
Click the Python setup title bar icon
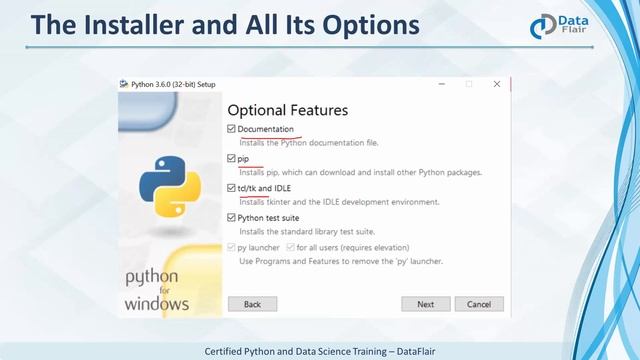124,84
